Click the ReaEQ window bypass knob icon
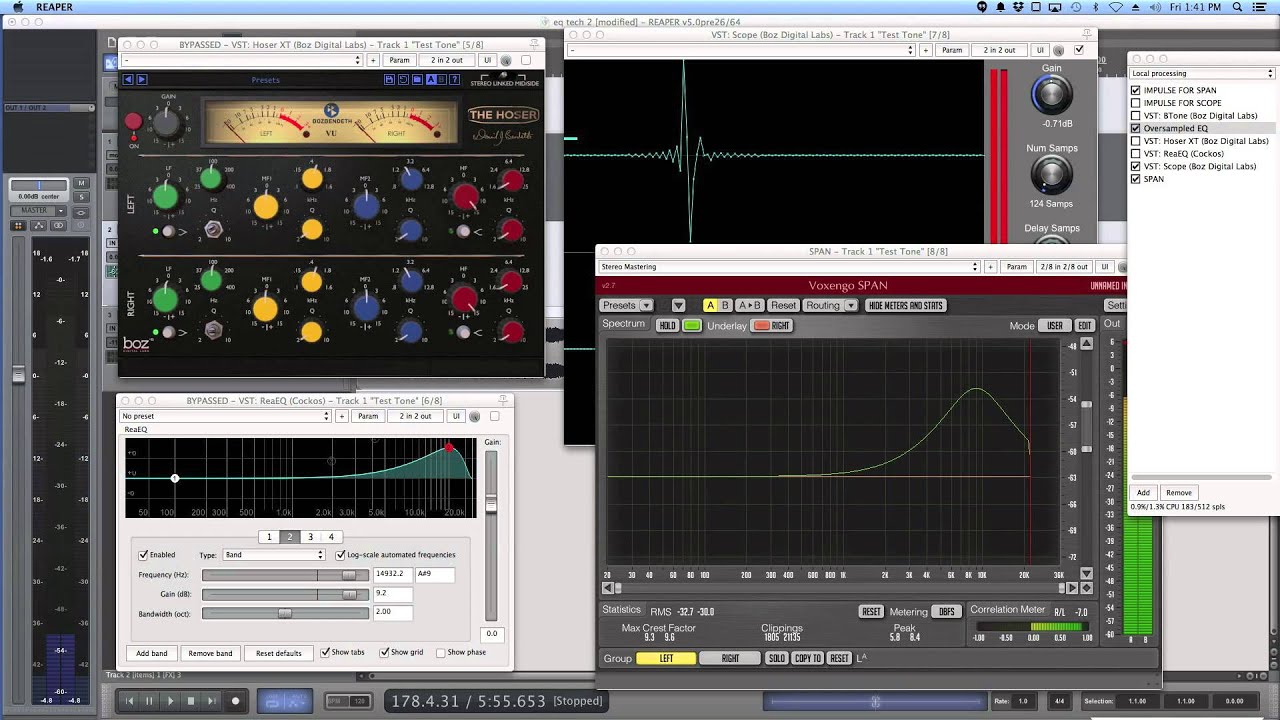Viewport: 1280px width, 720px height. pyautogui.click(x=475, y=416)
